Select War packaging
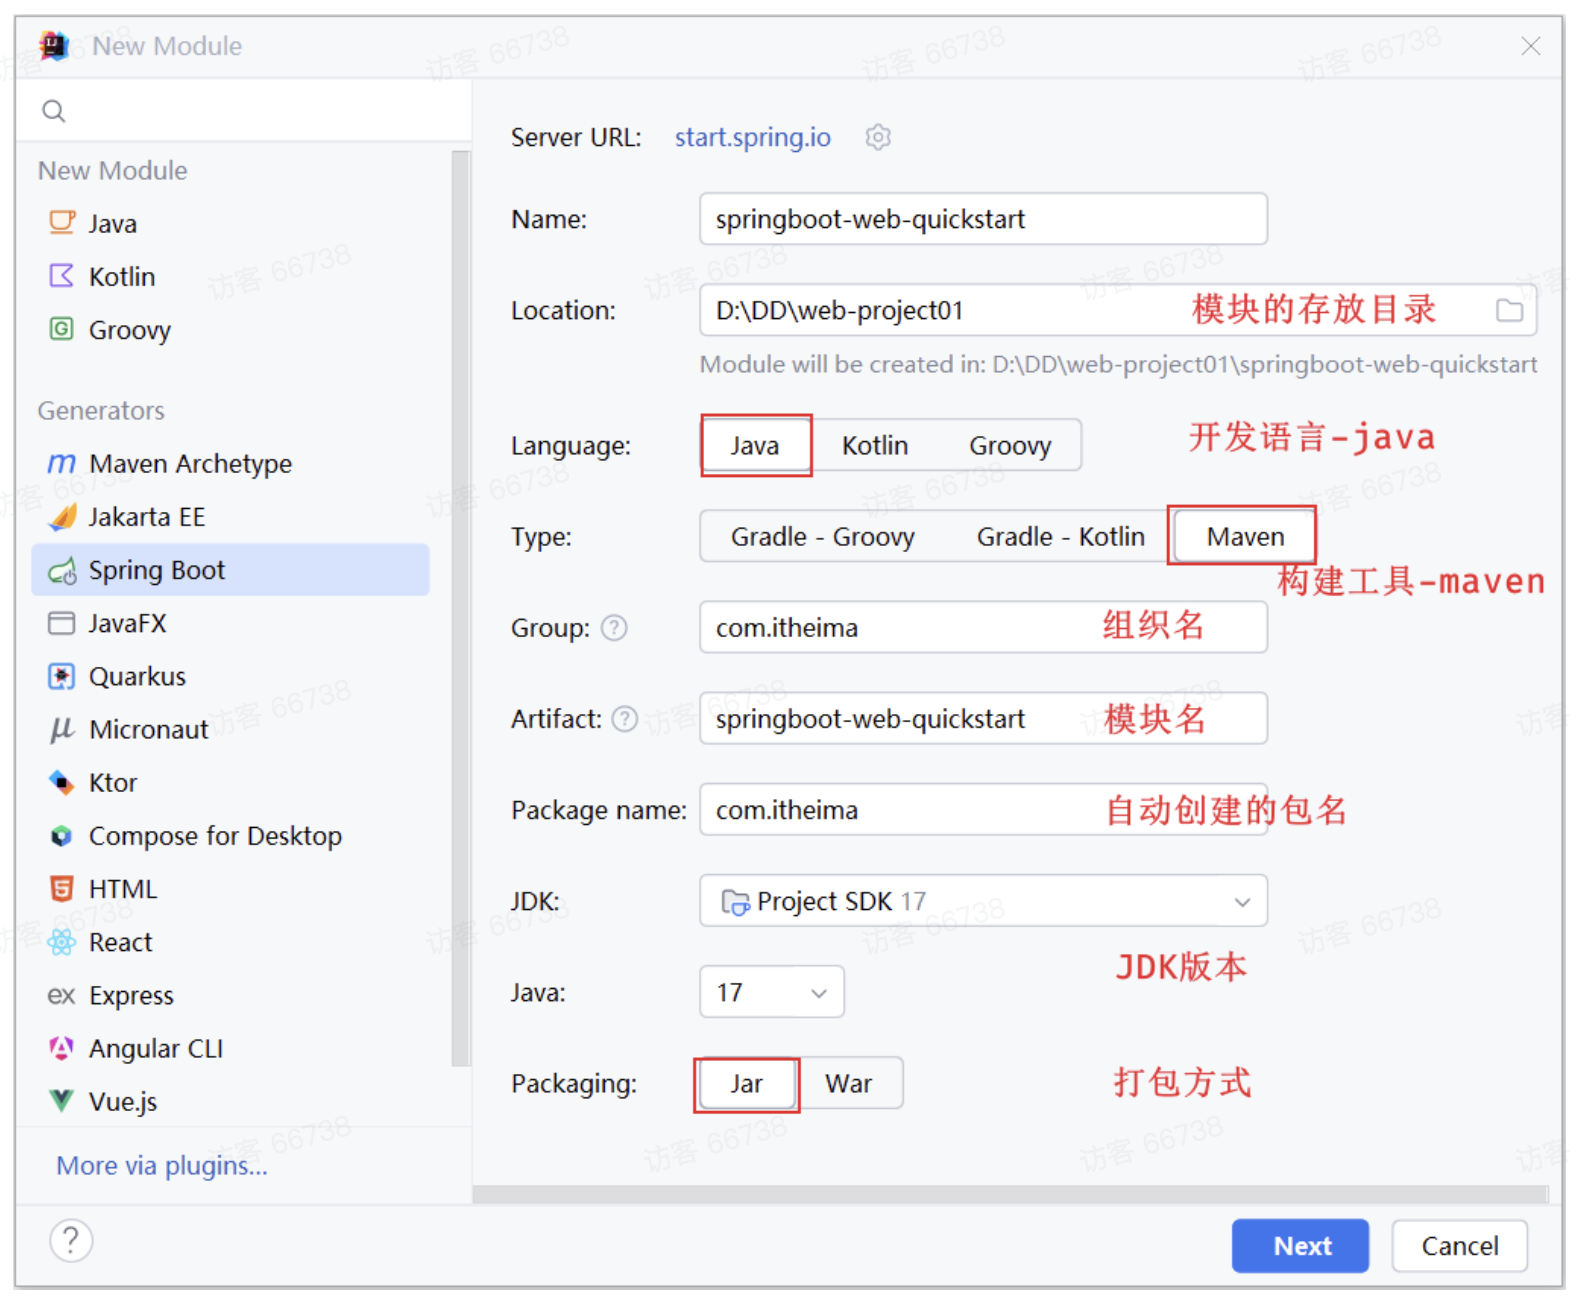The width and height of the screenshot is (1578, 1300). tap(849, 1084)
